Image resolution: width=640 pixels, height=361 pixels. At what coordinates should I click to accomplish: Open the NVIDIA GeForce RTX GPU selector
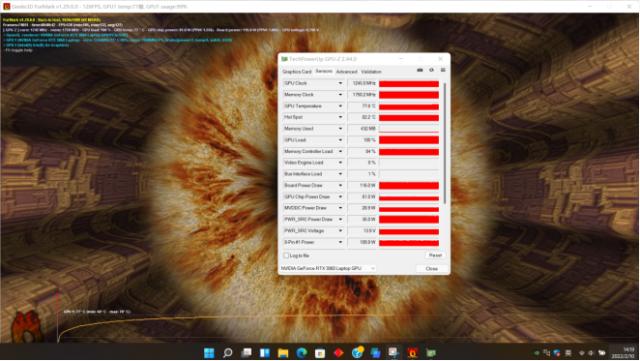tap(328, 268)
